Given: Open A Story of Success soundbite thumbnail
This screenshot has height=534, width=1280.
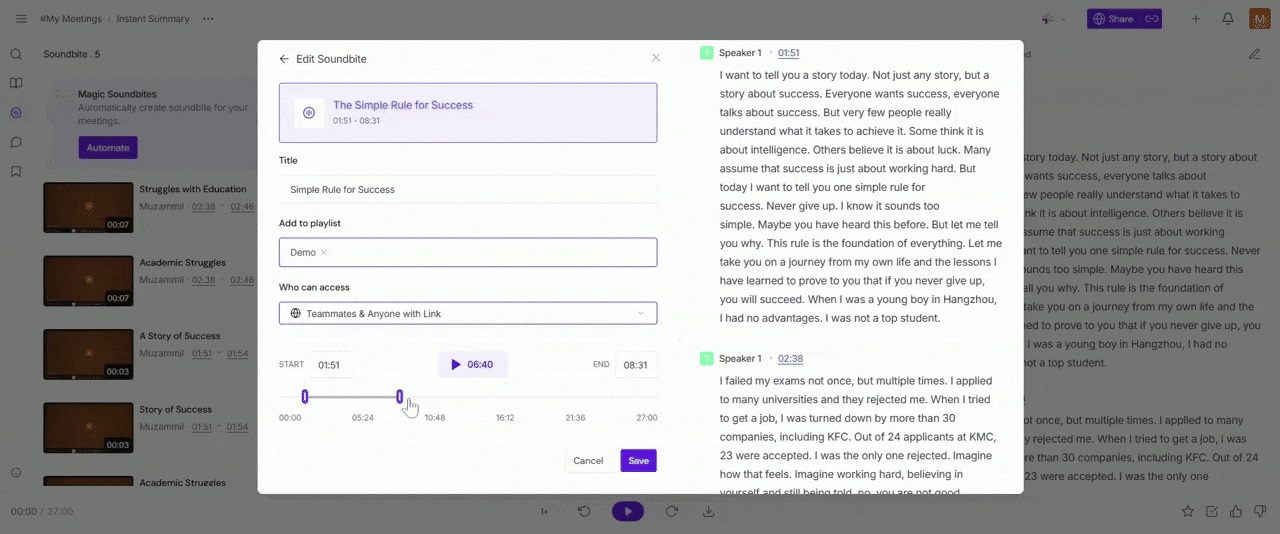Looking at the screenshot, I should (x=88, y=354).
